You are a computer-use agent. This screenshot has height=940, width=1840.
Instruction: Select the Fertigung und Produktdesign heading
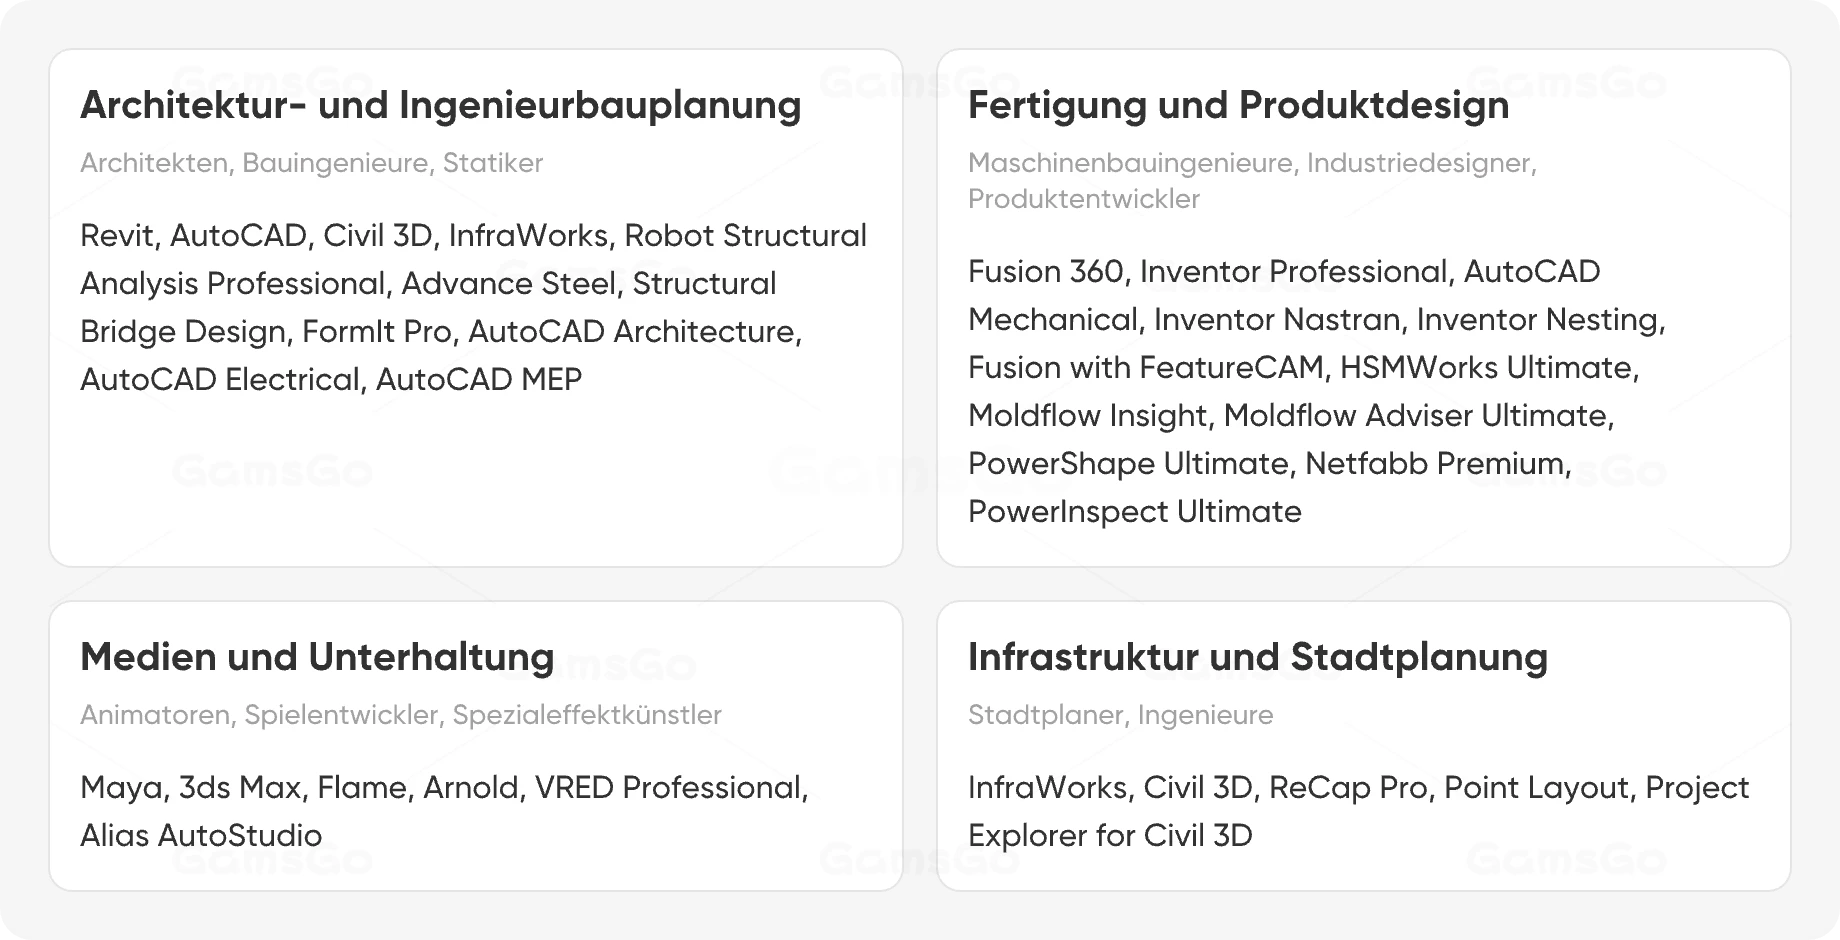click(1238, 106)
